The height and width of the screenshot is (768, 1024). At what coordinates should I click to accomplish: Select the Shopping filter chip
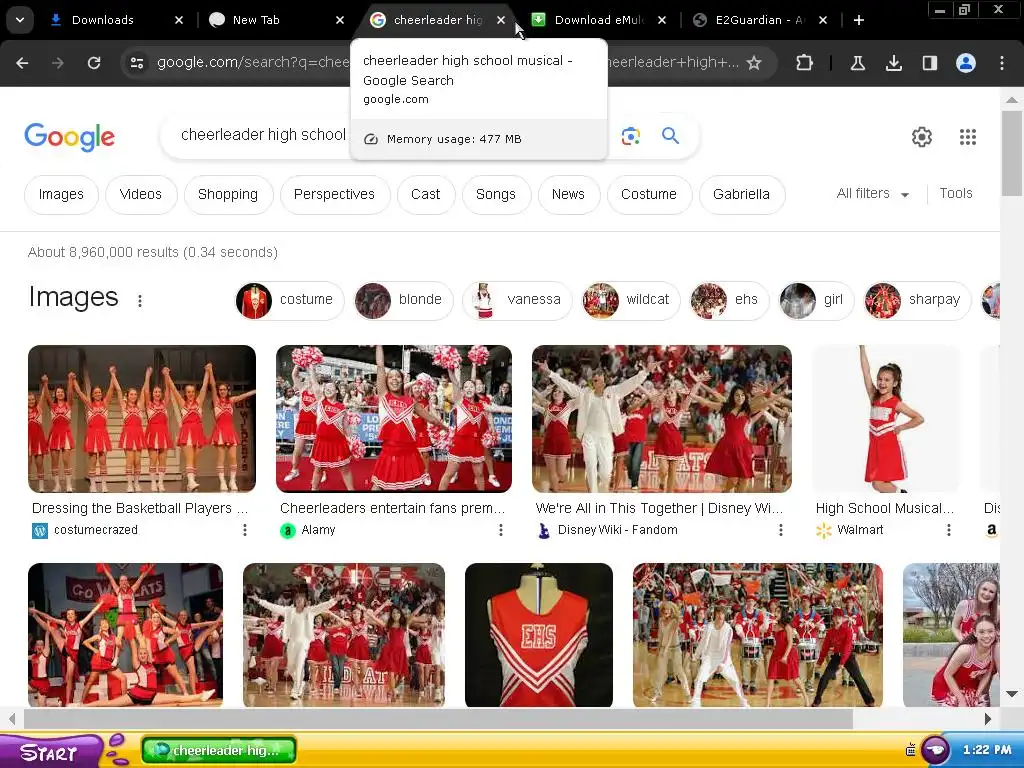[228, 195]
